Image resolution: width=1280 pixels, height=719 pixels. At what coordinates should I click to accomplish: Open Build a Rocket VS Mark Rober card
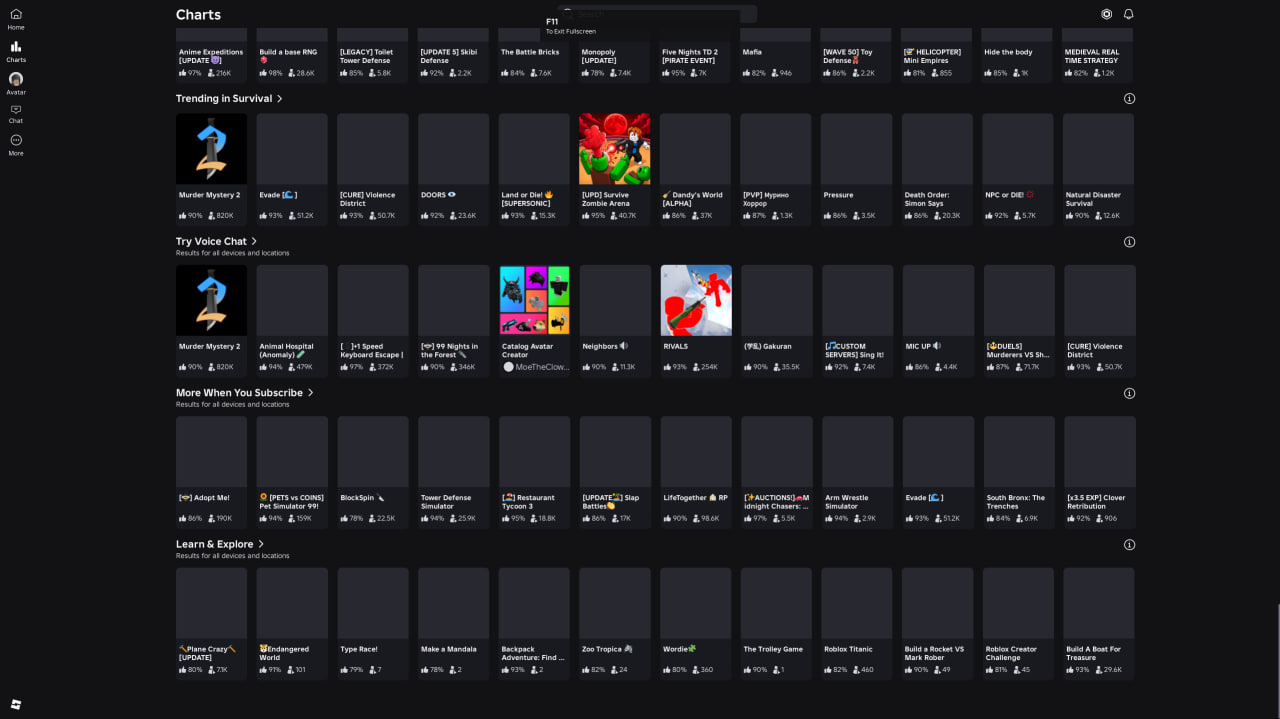(938, 624)
